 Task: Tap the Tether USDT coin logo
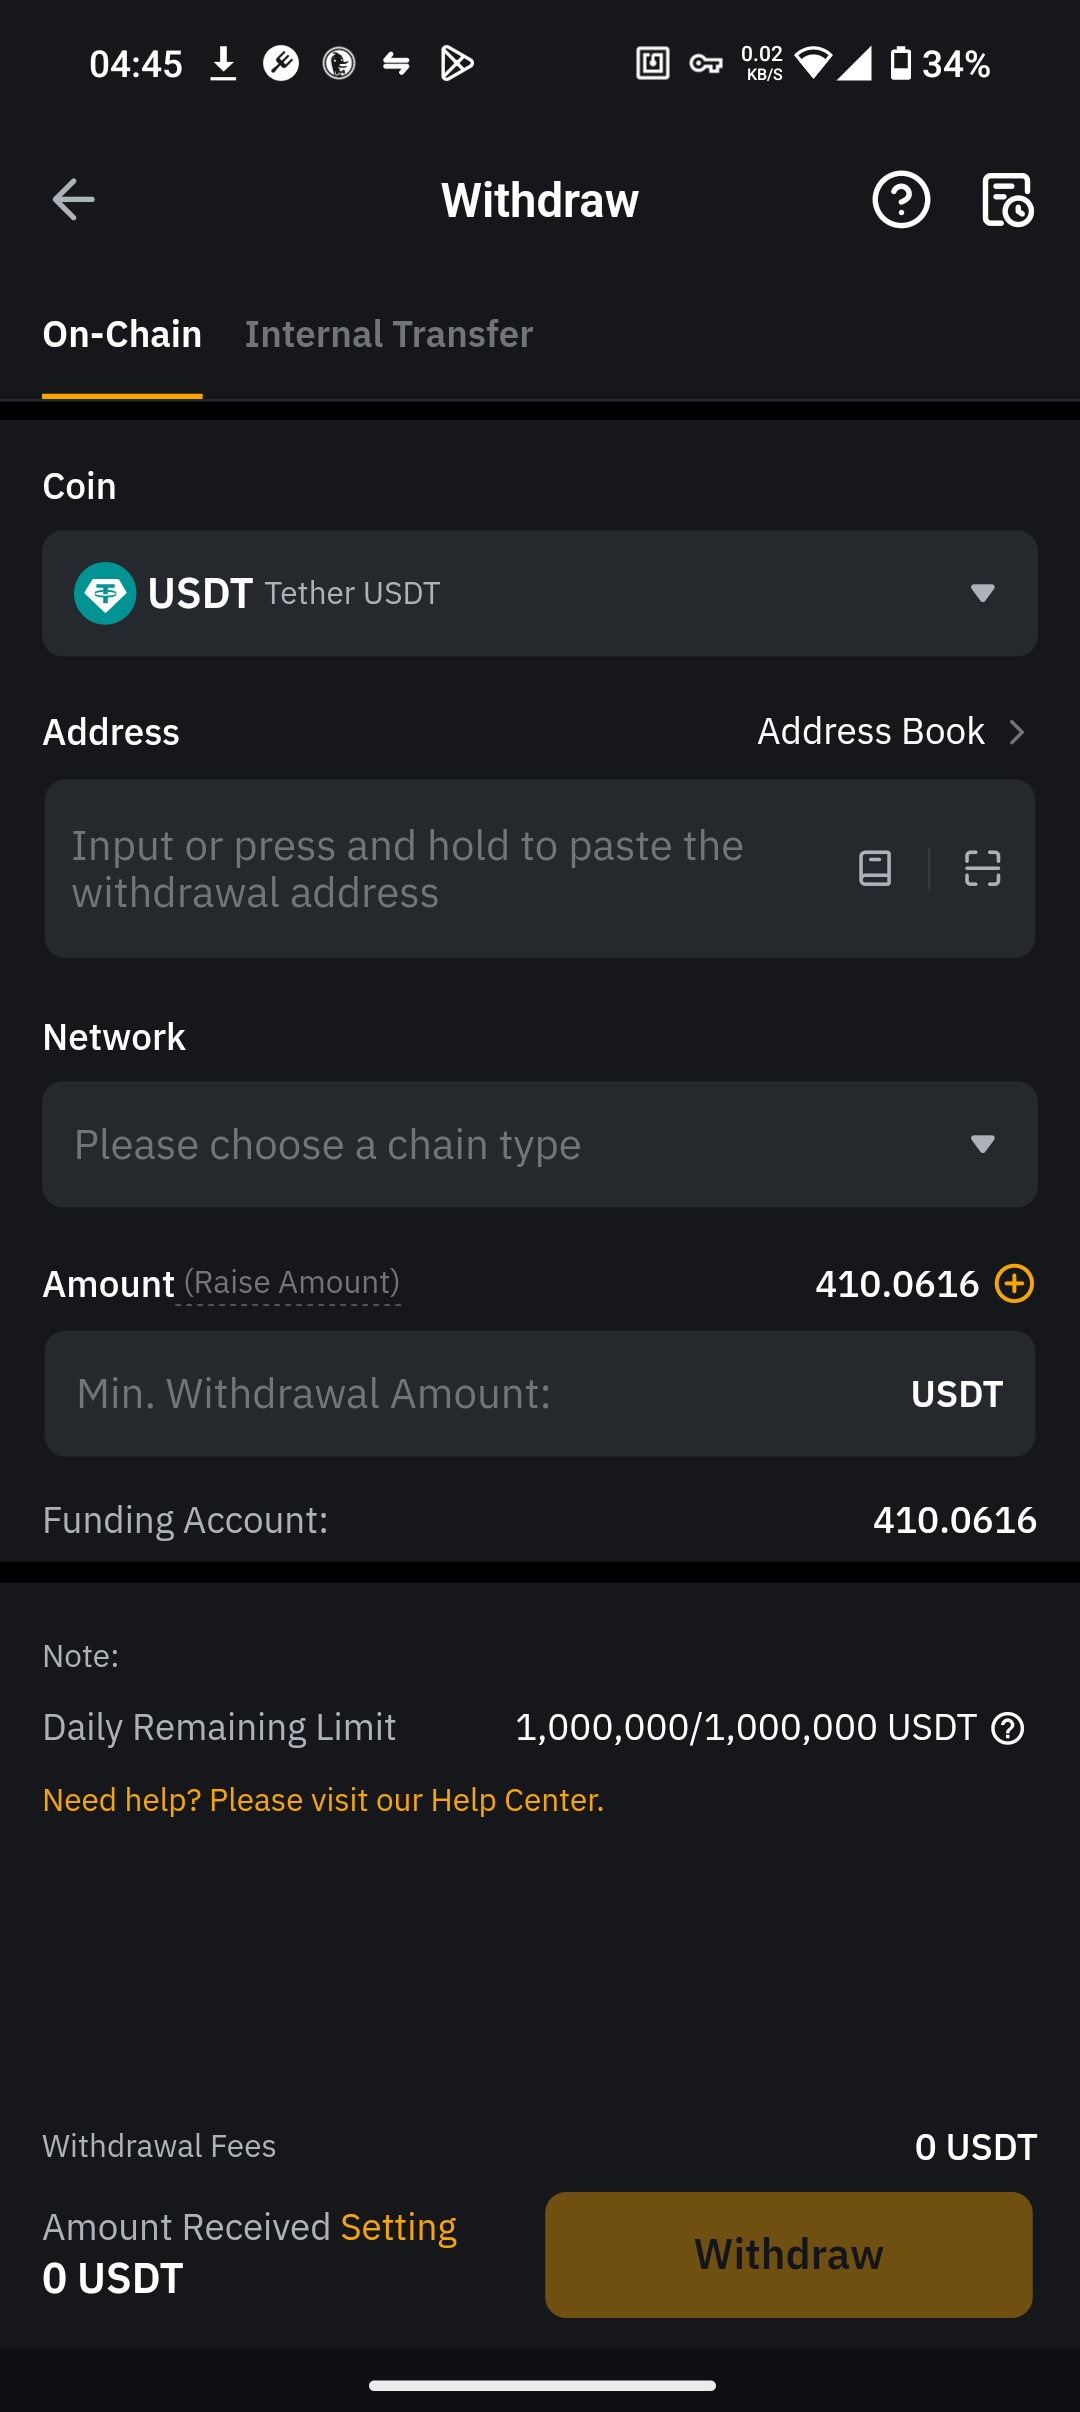(105, 593)
